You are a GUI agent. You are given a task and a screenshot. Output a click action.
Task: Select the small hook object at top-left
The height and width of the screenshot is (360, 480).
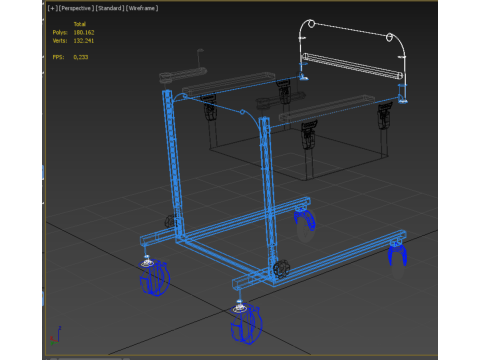[x=200, y=58]
